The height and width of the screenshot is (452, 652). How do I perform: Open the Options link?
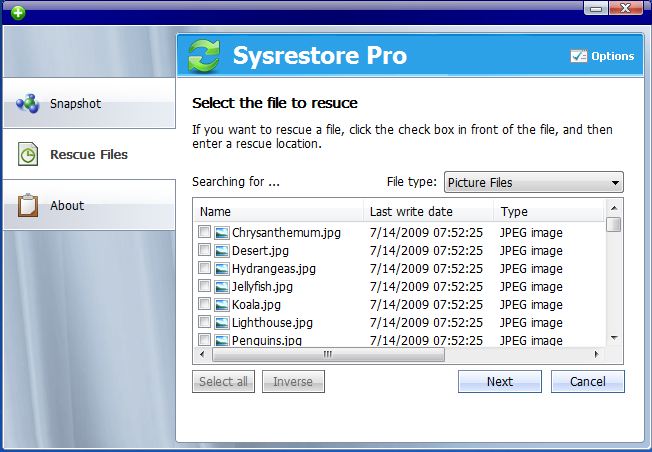603,56
